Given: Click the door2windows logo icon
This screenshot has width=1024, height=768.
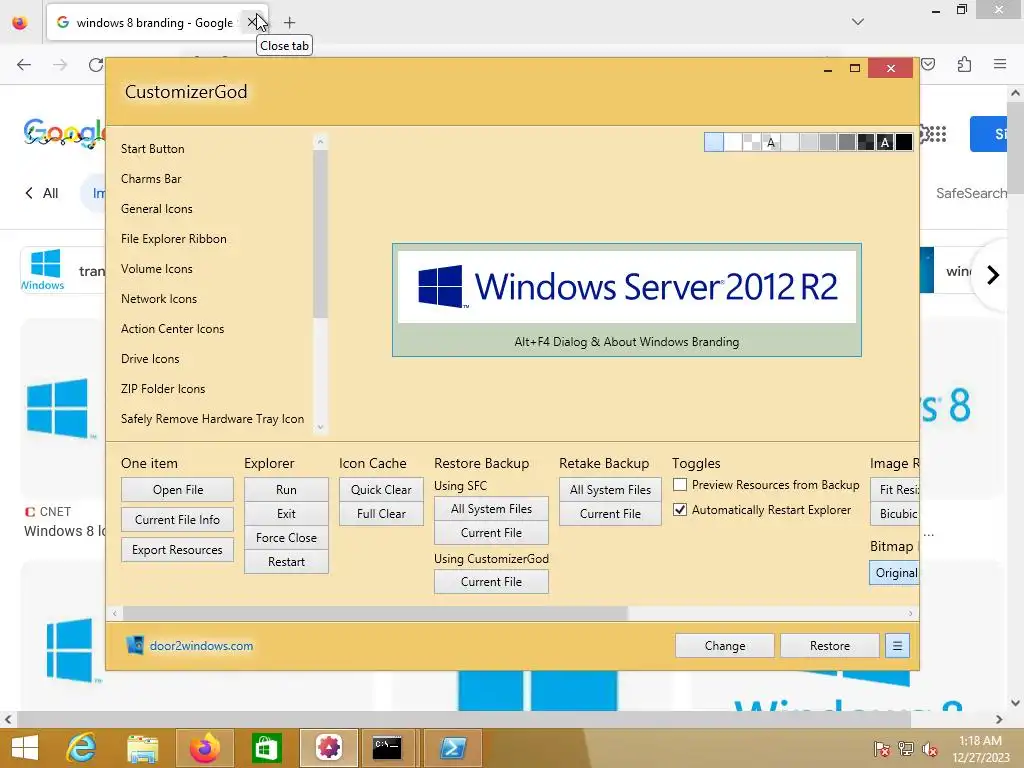Looking at the screenshot, I should [135, 645].
